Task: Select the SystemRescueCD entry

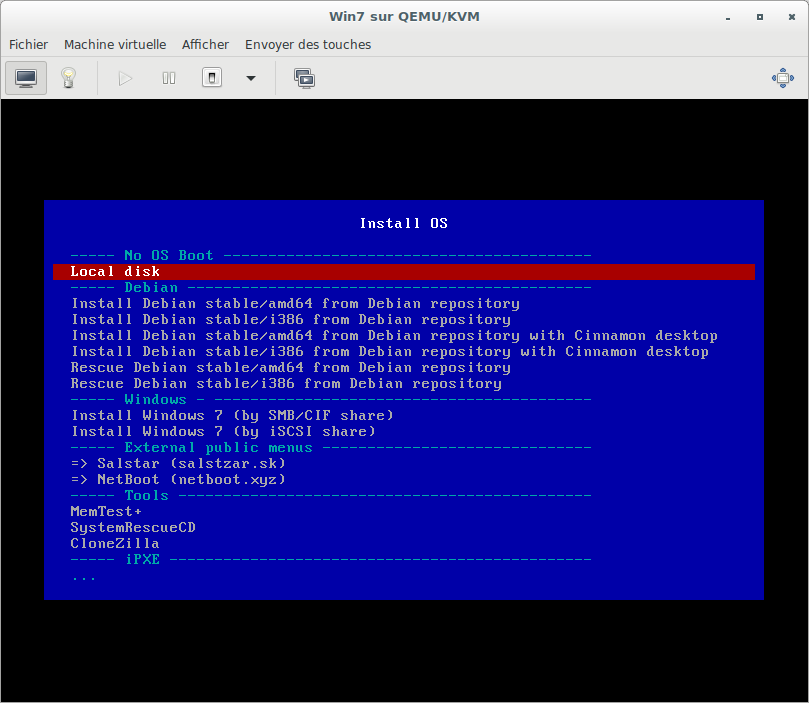Action: tap(133, 528)
